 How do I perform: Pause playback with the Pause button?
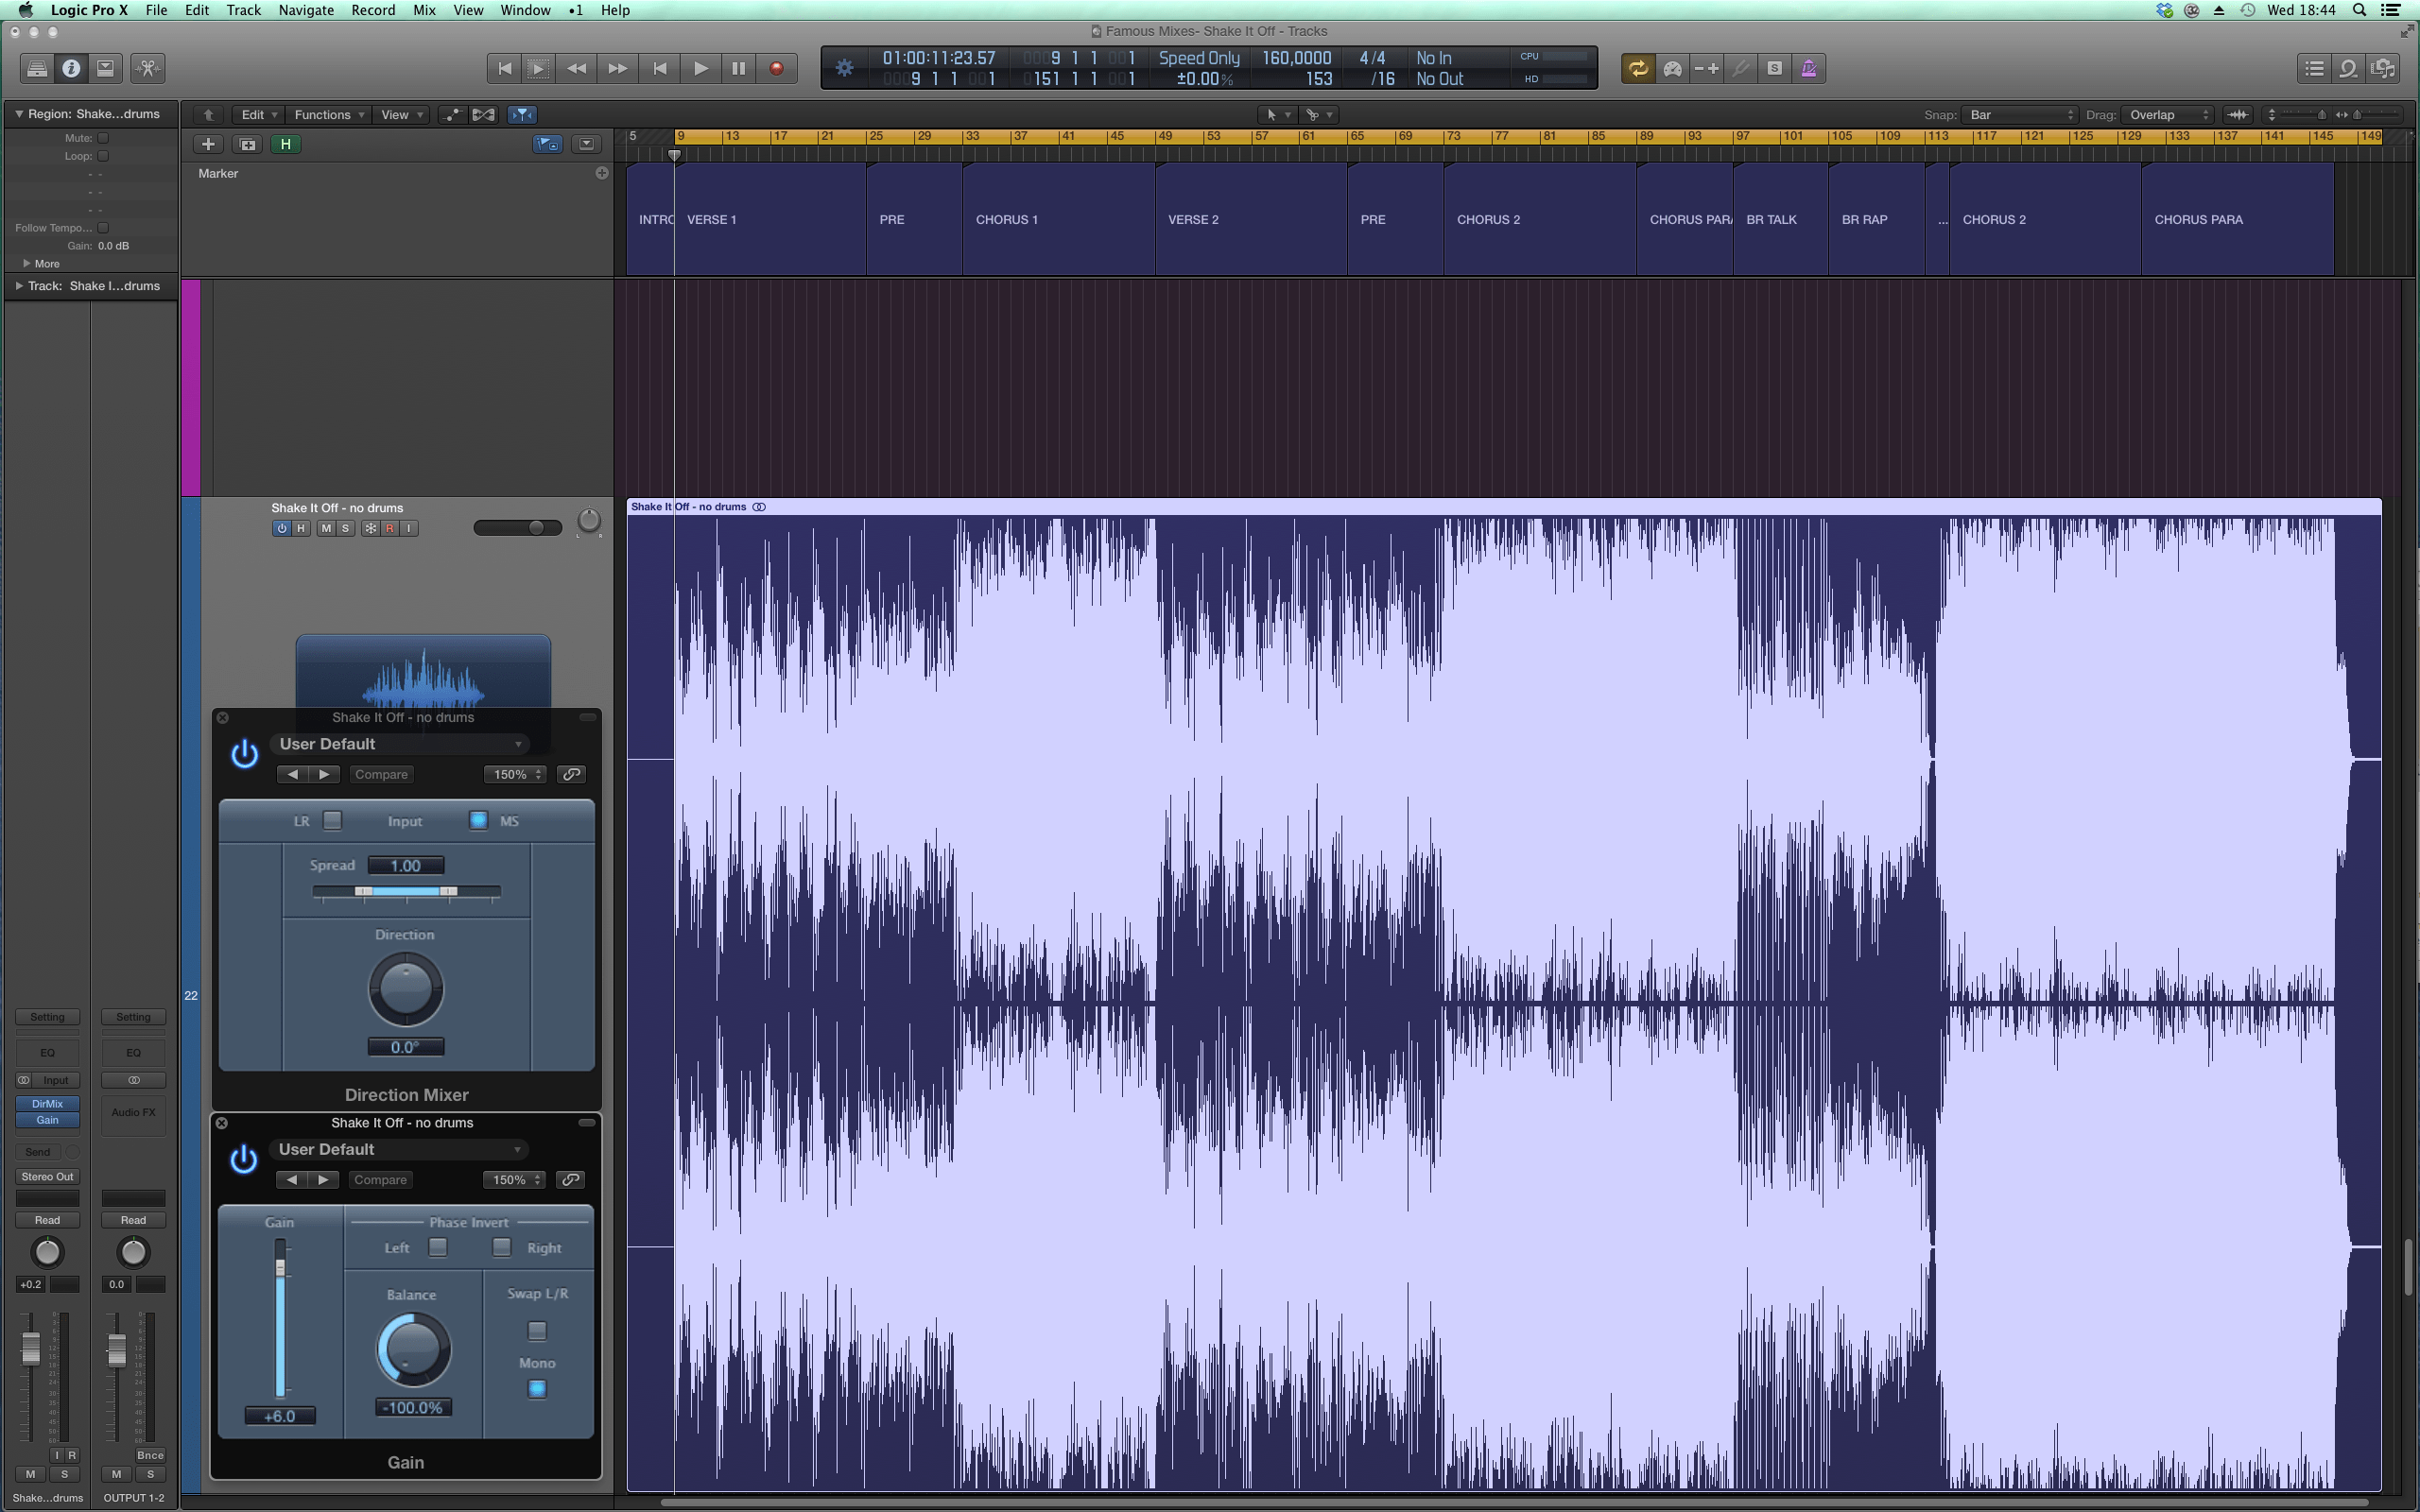click(738, 68)
